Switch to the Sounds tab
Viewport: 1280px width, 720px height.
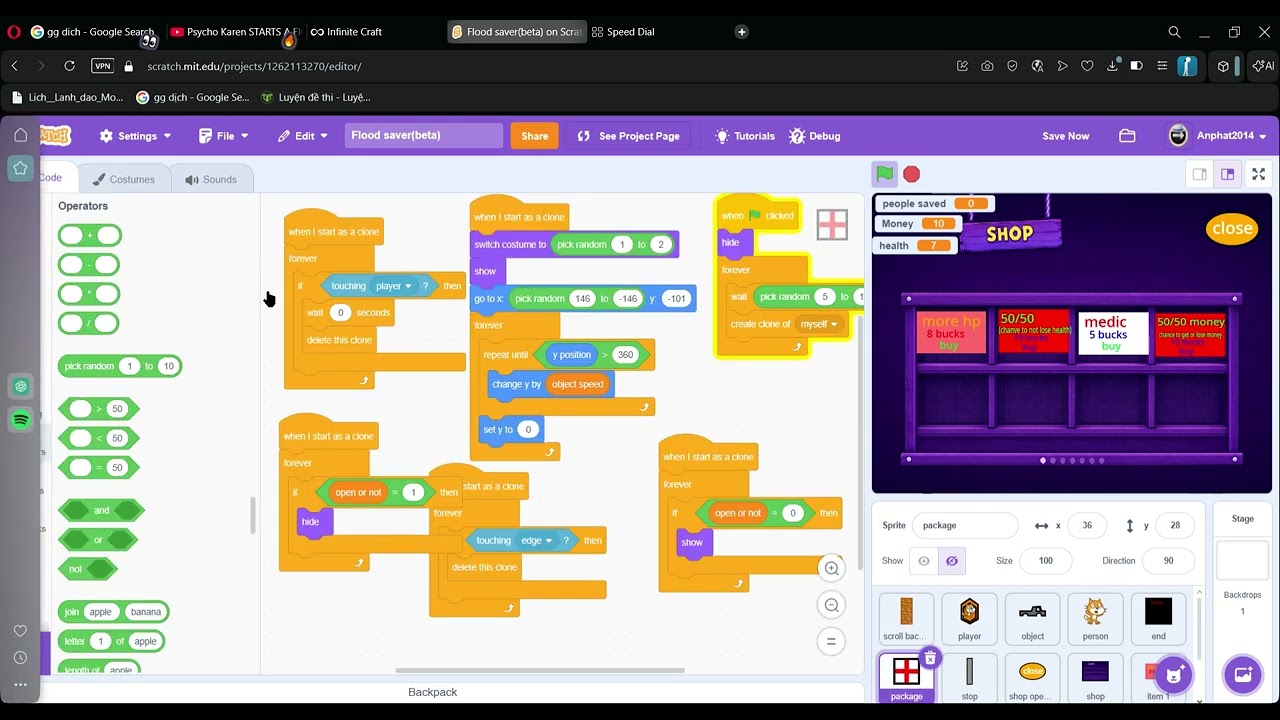(210, 179)
